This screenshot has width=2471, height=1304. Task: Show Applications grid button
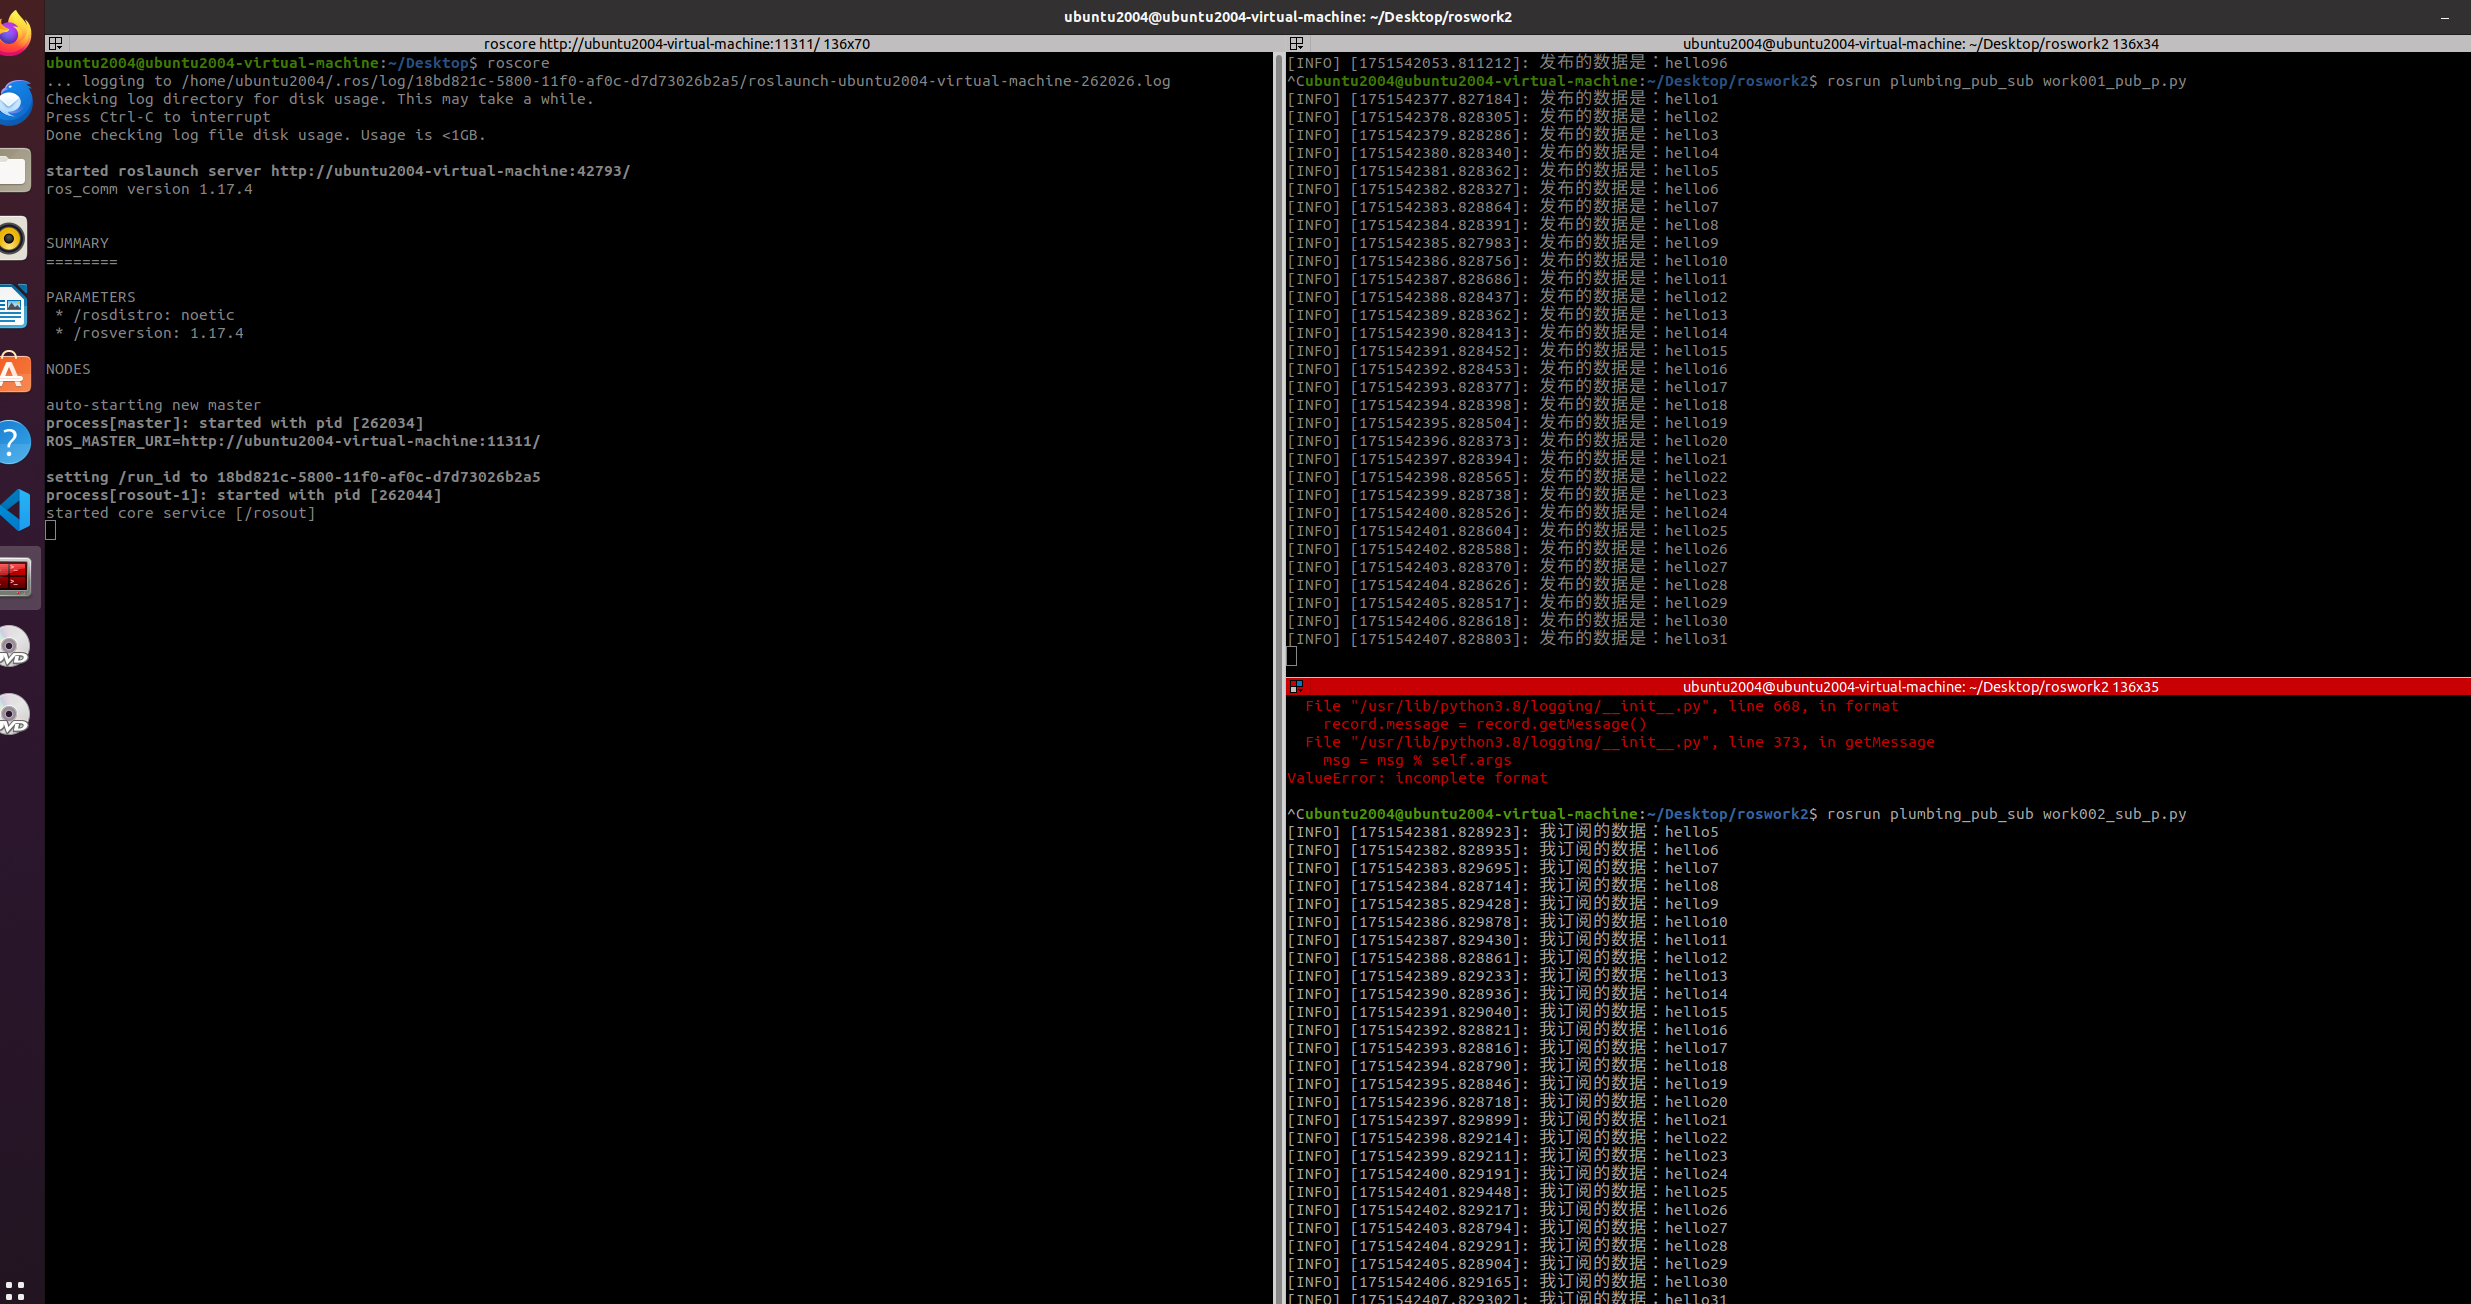pos(14,1290)
